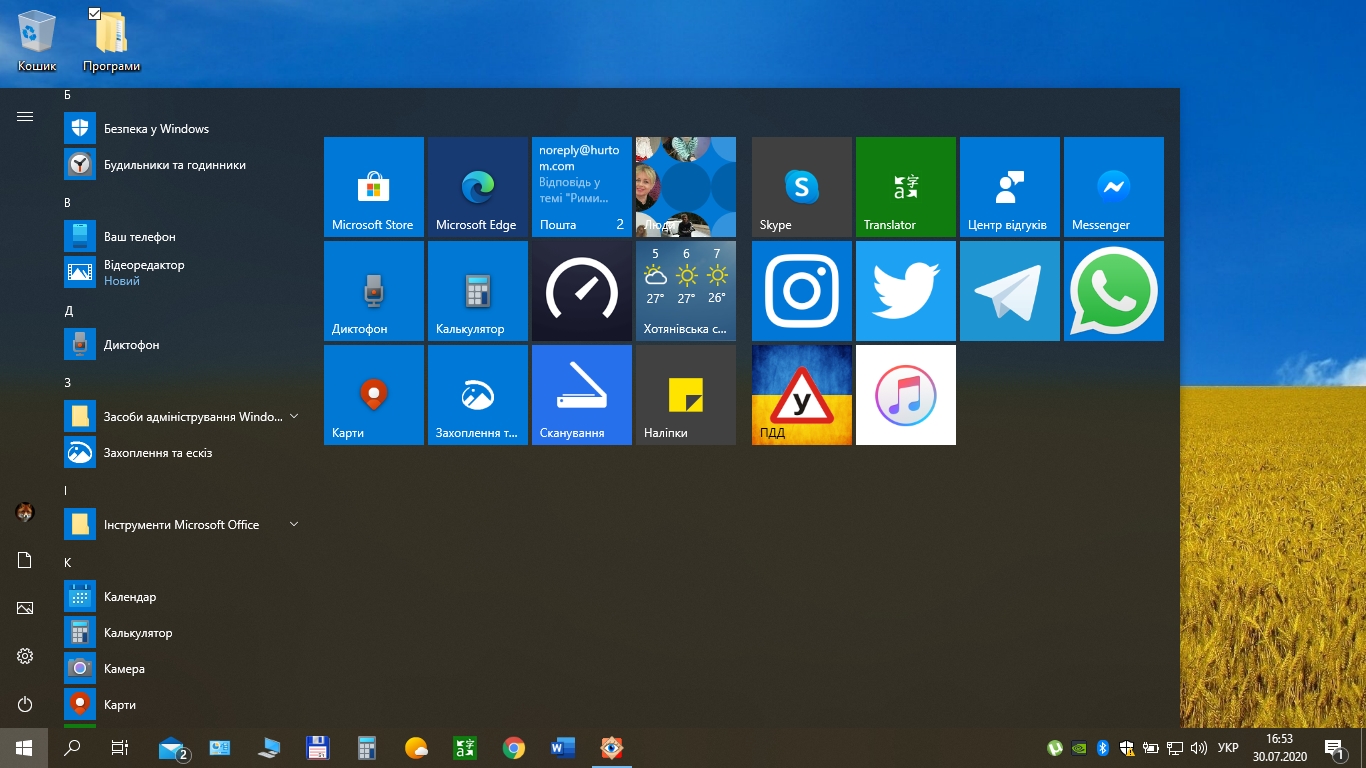Switch keyboard layout via УКР indicator
This screenshot has width=1366, height=768.
point(1229,747)
